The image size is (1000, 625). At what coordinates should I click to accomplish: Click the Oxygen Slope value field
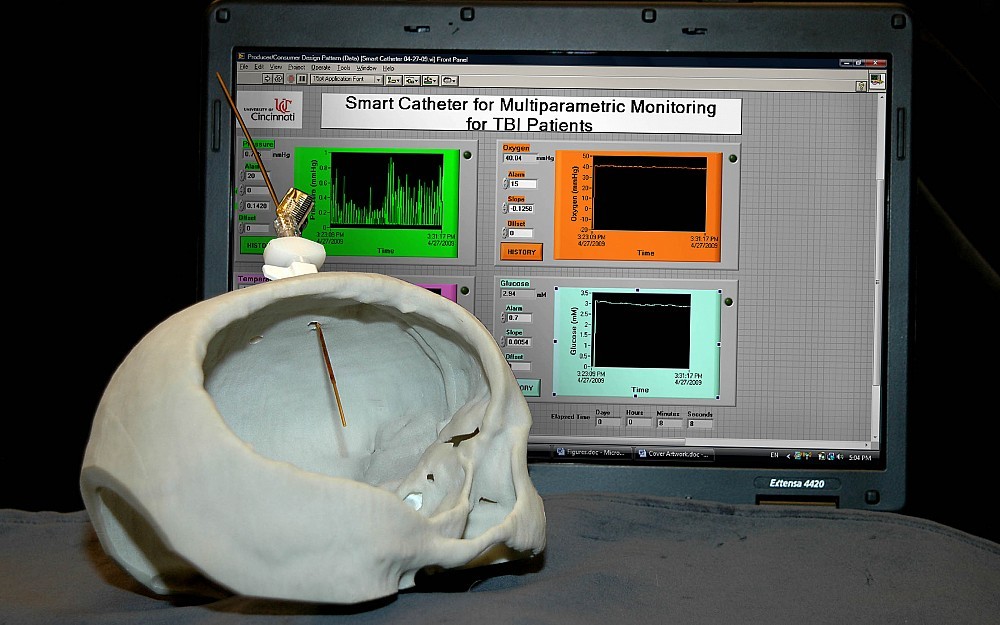(x=521, y=209)
